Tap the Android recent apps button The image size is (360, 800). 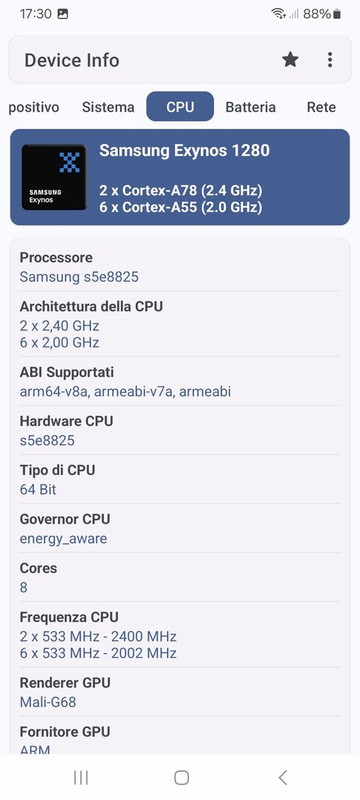[x=81, y=778]
